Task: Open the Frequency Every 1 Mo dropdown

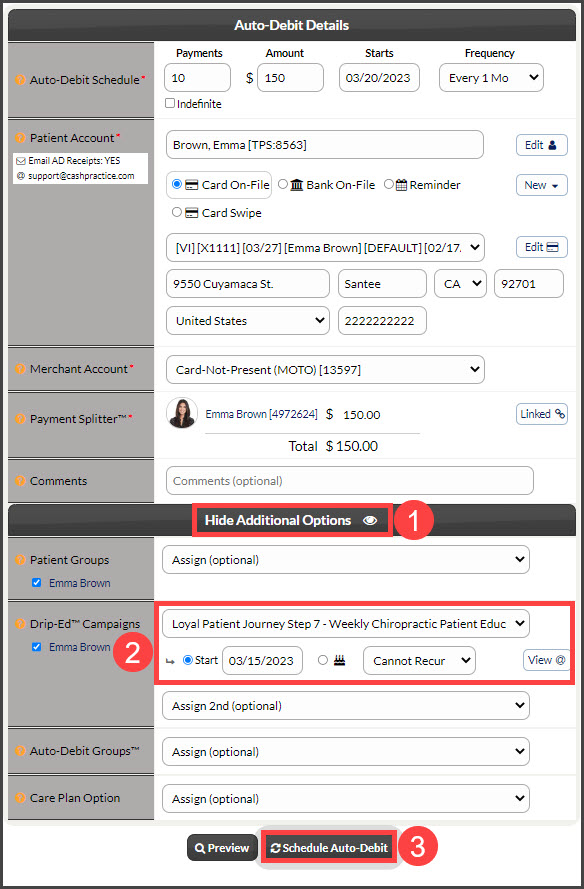Action: [x=491, y=78]
